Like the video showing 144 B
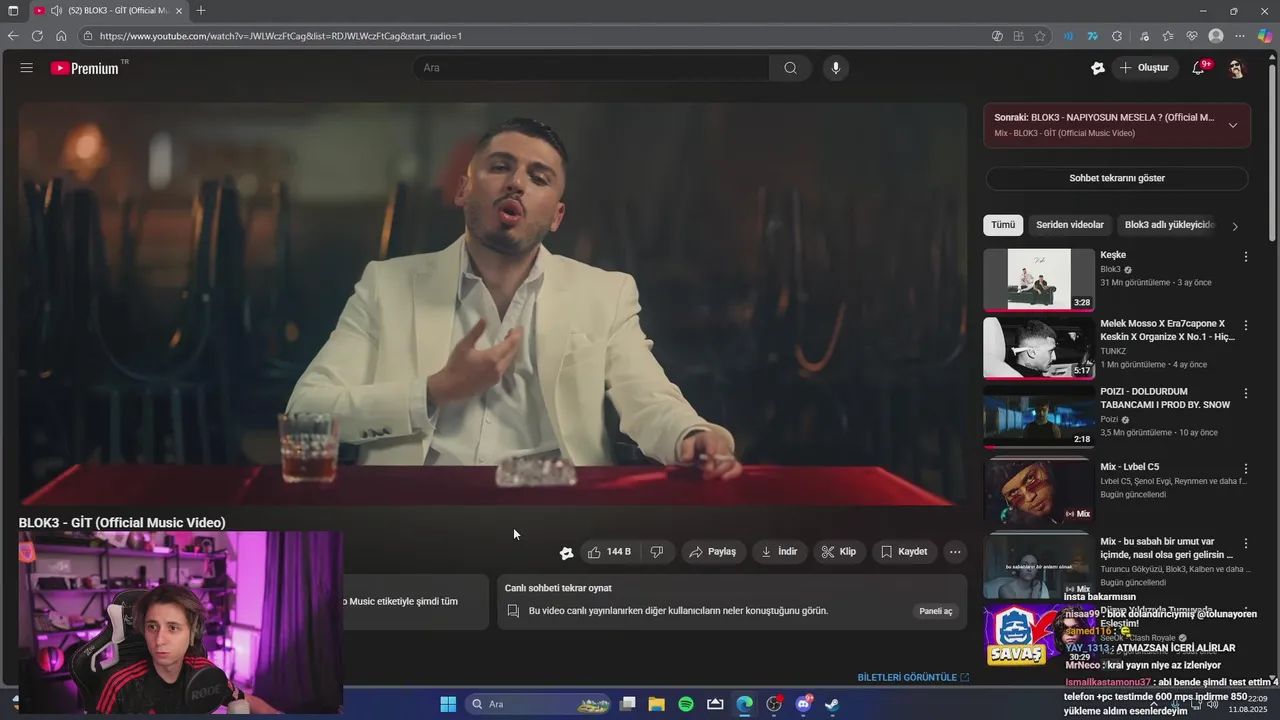The height and width of the screenshot is (720, 1280). pos(609,552)
